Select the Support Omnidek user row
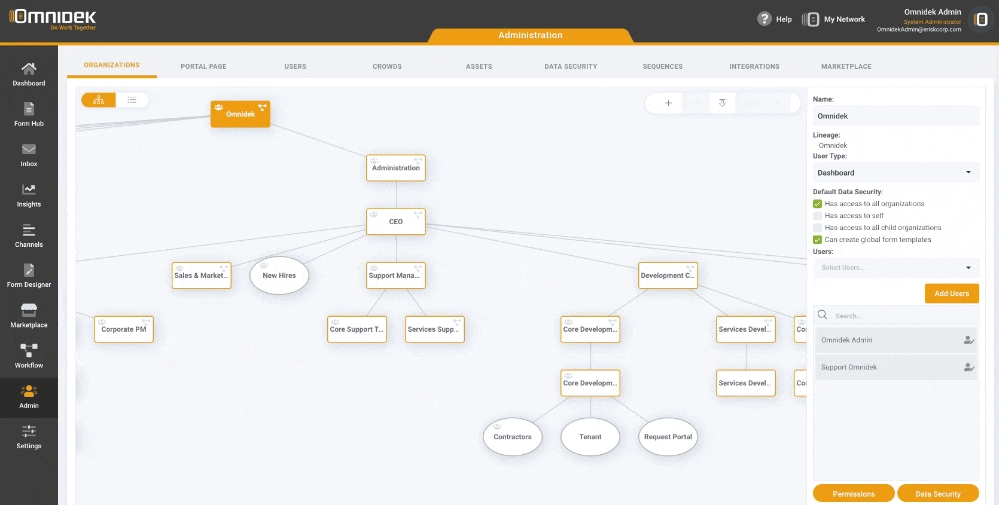999x505 pixels. tap(896, 367)
